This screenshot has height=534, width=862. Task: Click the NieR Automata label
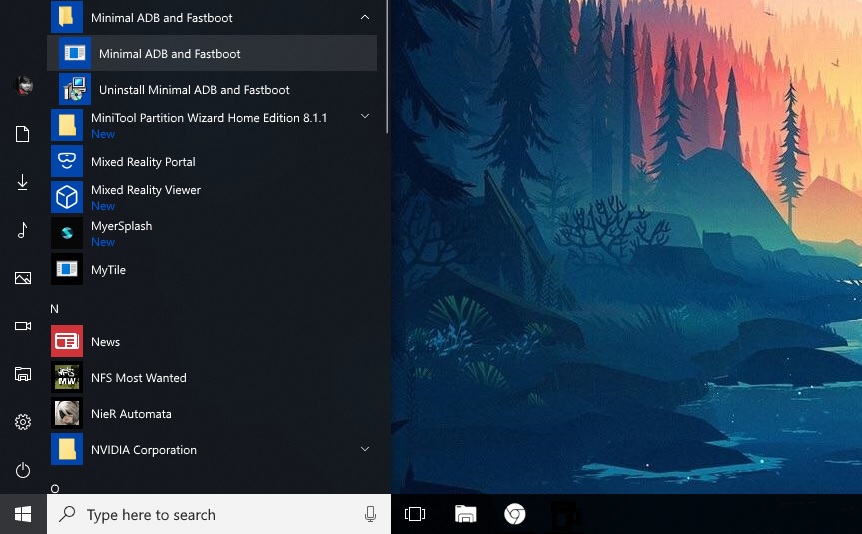(131, 414)
